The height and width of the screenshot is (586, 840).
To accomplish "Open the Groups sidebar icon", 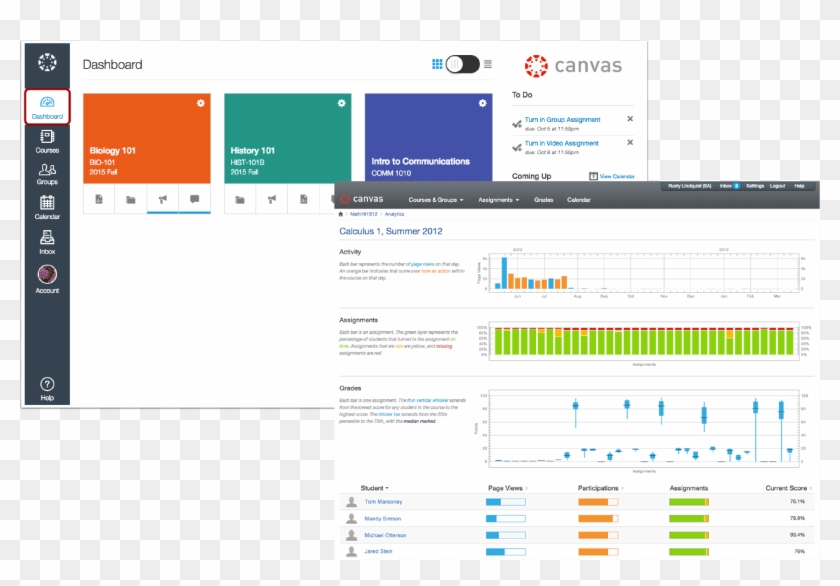I will (47, 174).
